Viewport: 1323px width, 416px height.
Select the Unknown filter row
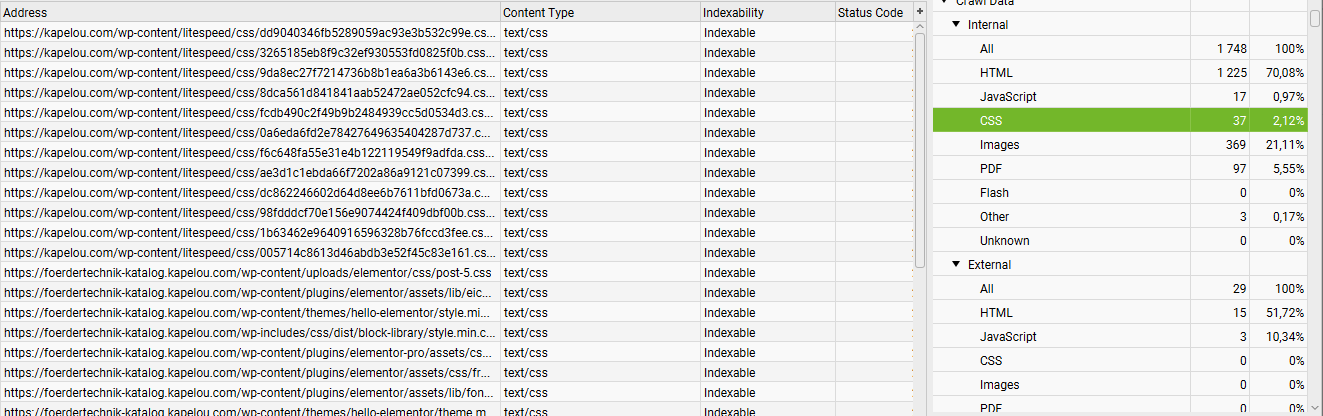[1120, 240]
